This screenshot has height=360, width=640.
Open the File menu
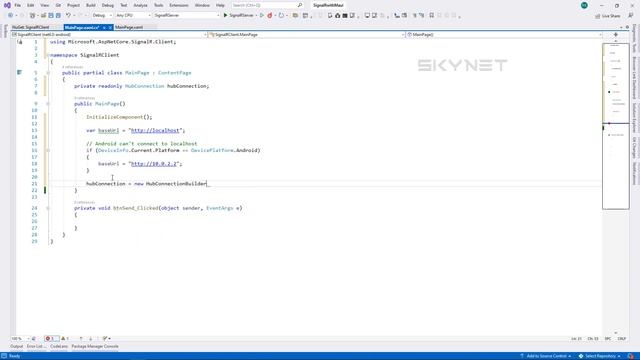pos(17,5)
